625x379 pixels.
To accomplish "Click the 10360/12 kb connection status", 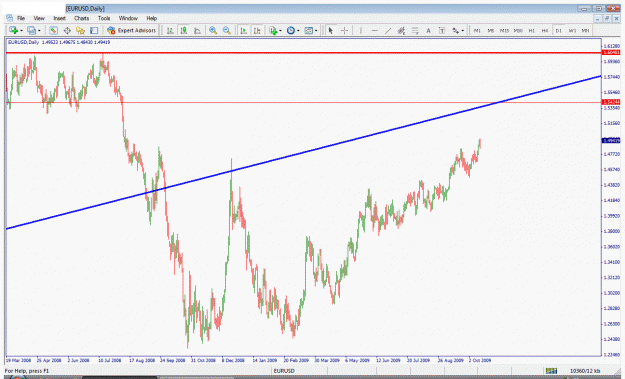I will click(585, 371).
